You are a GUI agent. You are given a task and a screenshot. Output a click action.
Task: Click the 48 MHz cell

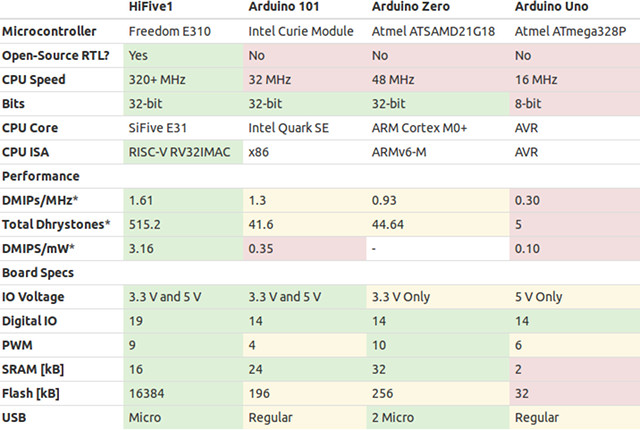click(x=438, y=80)
